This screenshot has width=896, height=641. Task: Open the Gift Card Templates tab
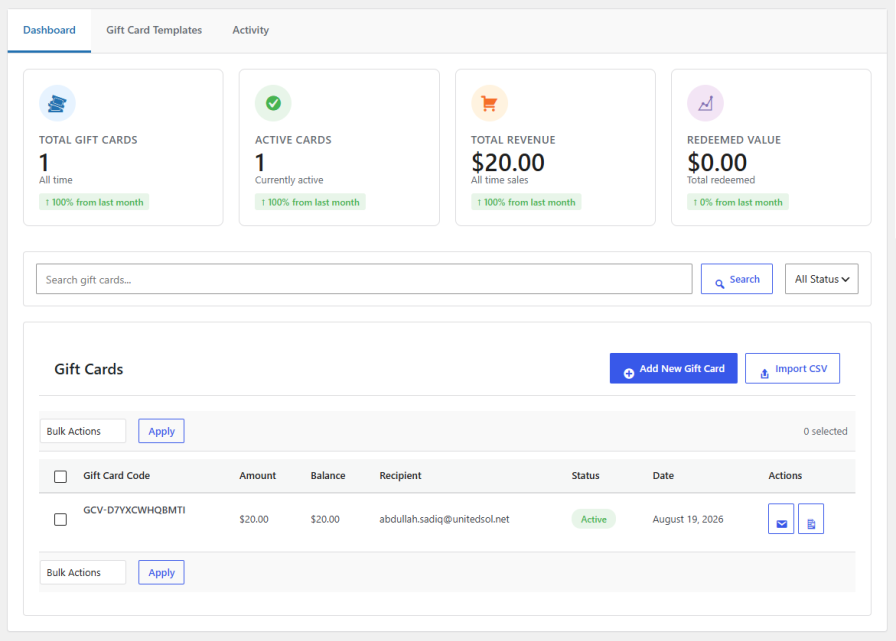154,30
